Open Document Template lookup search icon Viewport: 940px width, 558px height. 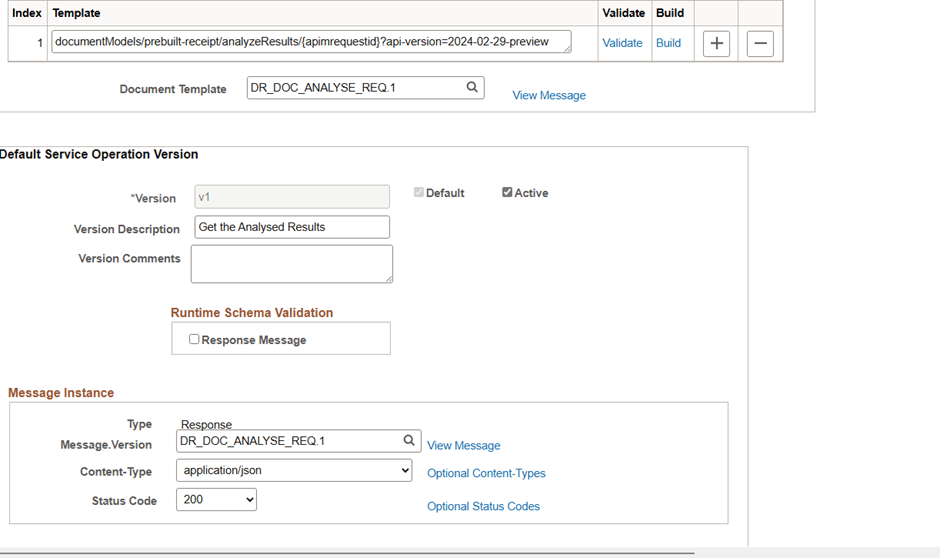(x=472, y=88)
